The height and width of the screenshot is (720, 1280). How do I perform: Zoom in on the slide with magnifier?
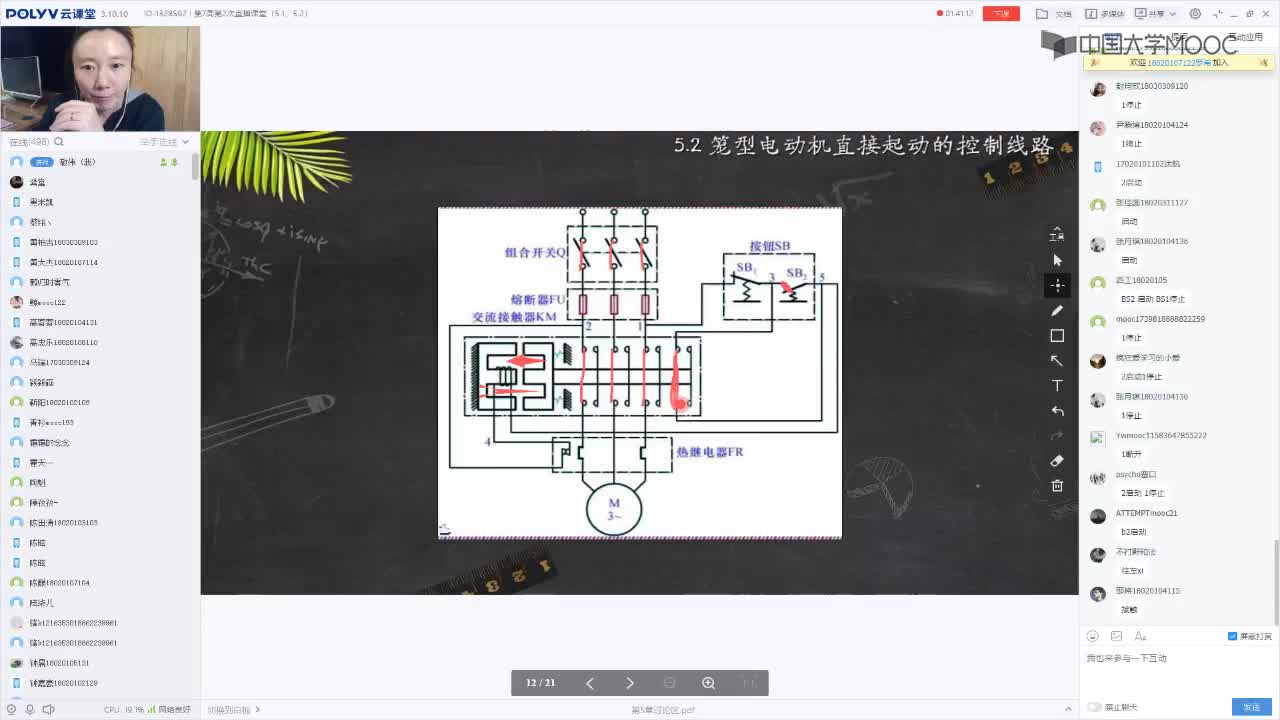coord(708,683)
